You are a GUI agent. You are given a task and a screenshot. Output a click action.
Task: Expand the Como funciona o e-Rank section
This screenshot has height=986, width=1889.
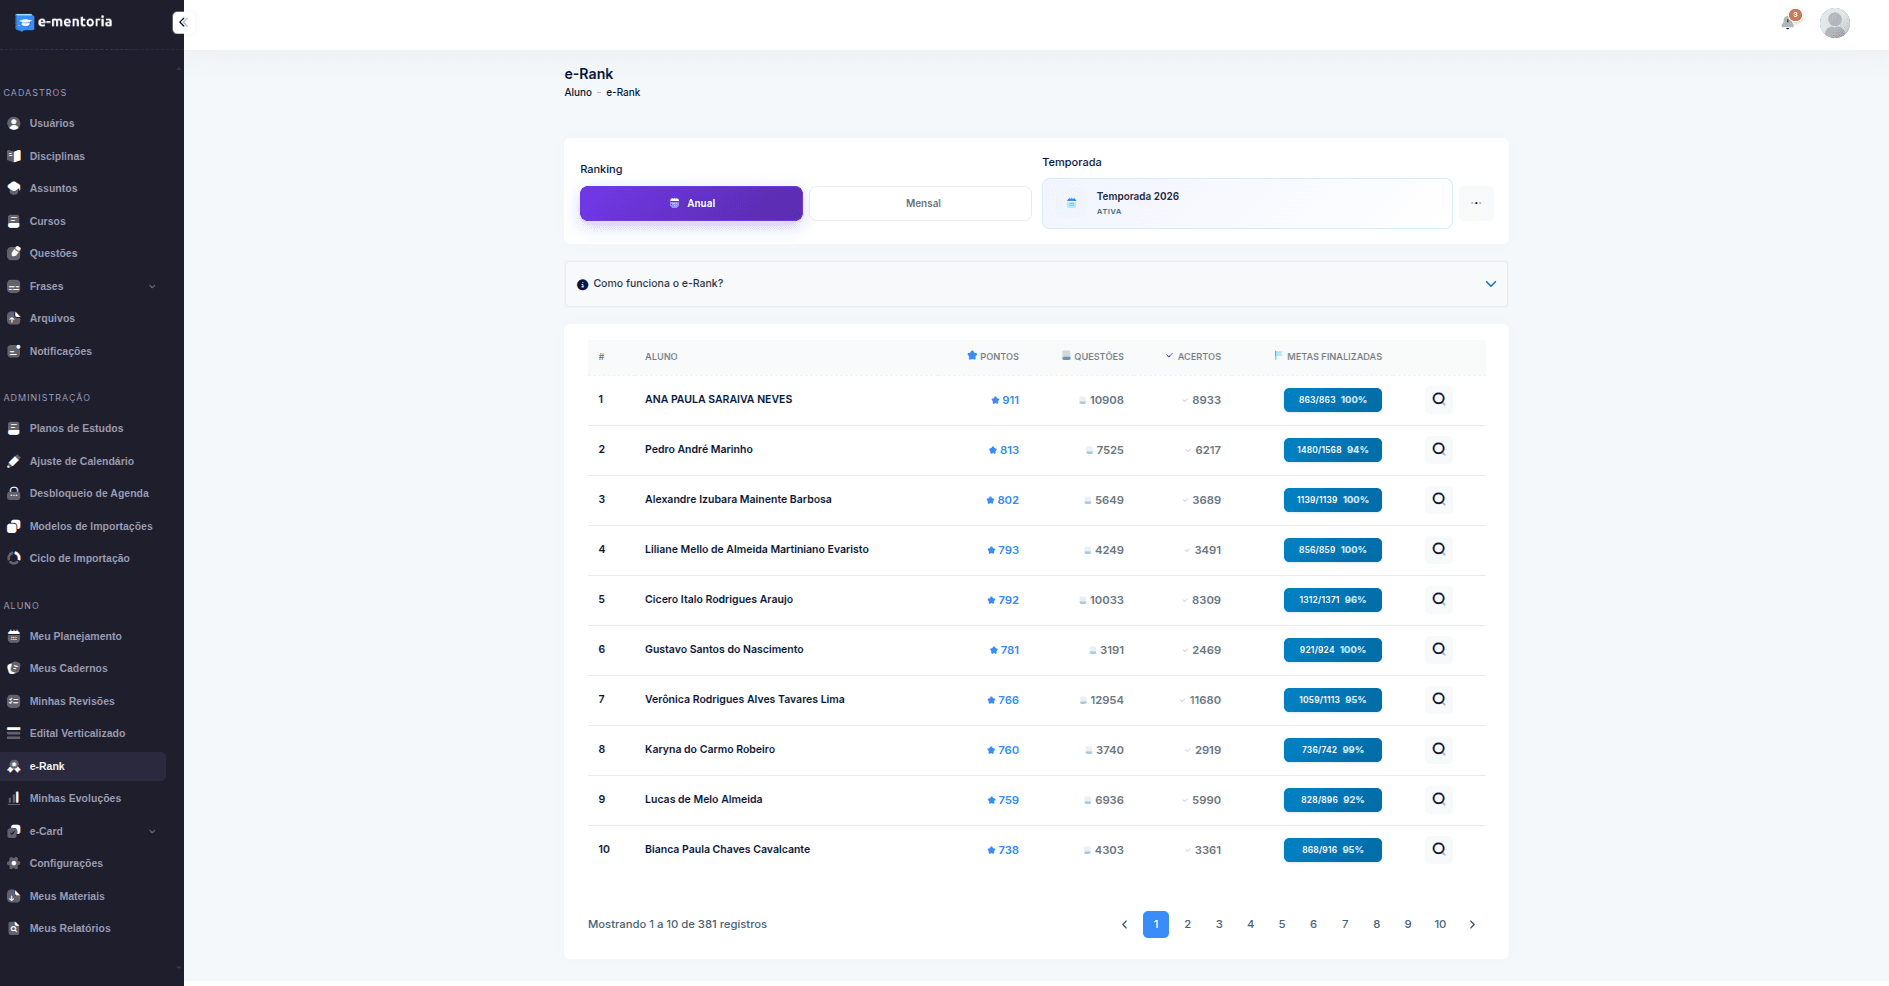pyautogui.click(x=1036, y=284)
